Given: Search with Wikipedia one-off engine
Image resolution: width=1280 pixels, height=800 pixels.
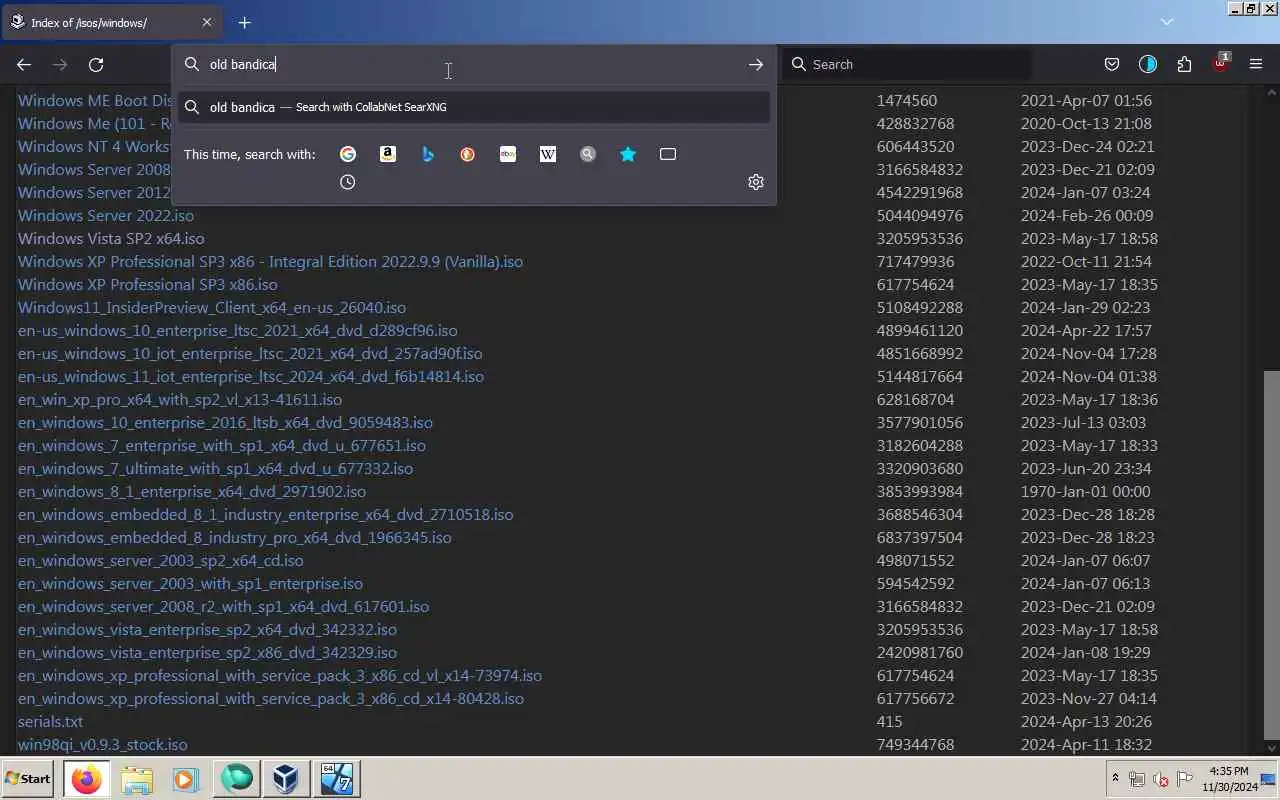Looking at the screenshot, I should 548,154.
